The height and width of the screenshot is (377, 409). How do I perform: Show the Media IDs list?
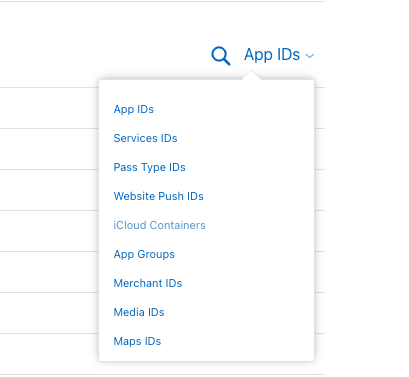pos(139,312)
